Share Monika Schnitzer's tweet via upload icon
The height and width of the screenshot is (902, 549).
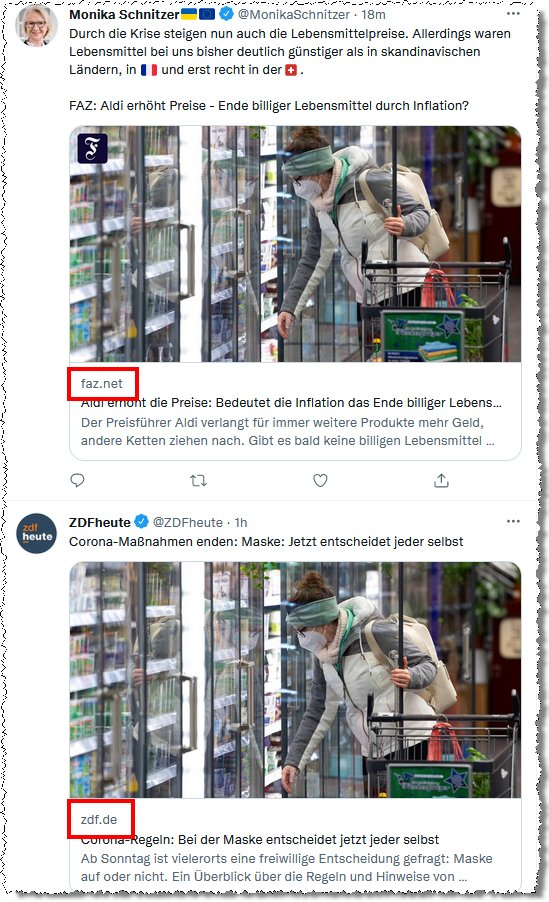(441, 480)
